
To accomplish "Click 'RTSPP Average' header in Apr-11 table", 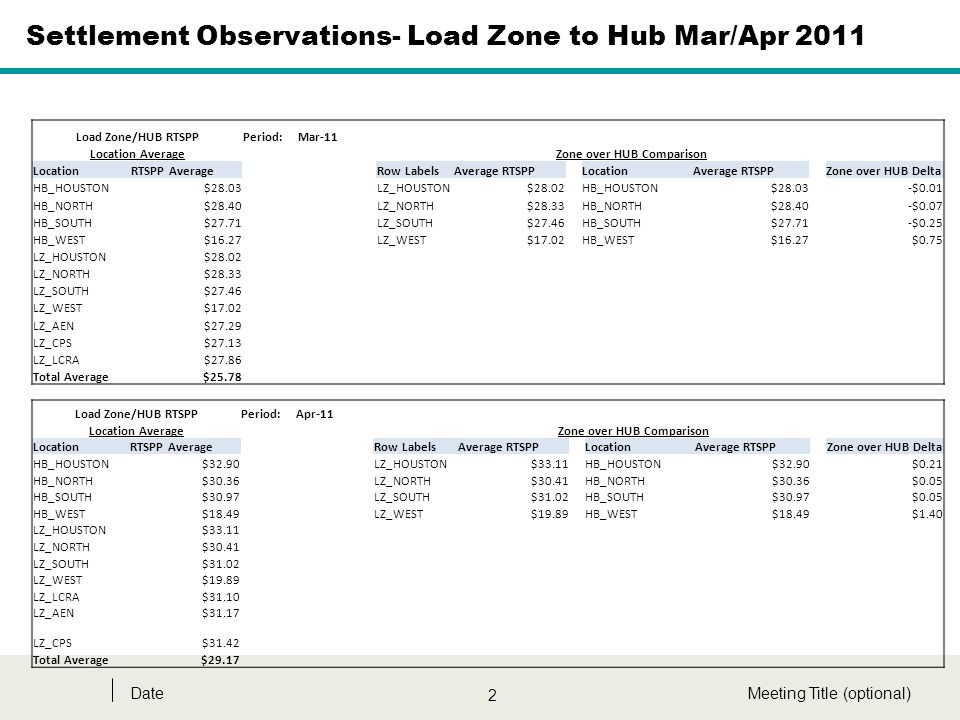I will 171,447.
